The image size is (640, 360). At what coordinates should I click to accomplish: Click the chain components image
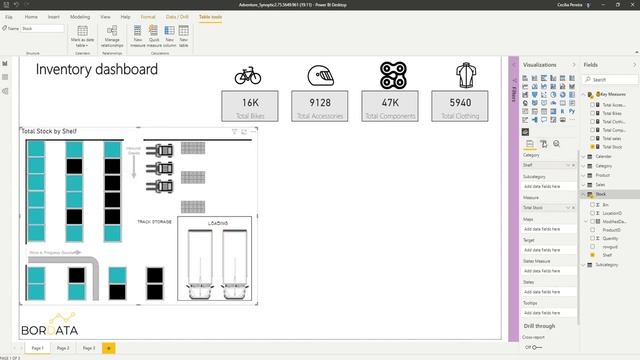[393, 75]
